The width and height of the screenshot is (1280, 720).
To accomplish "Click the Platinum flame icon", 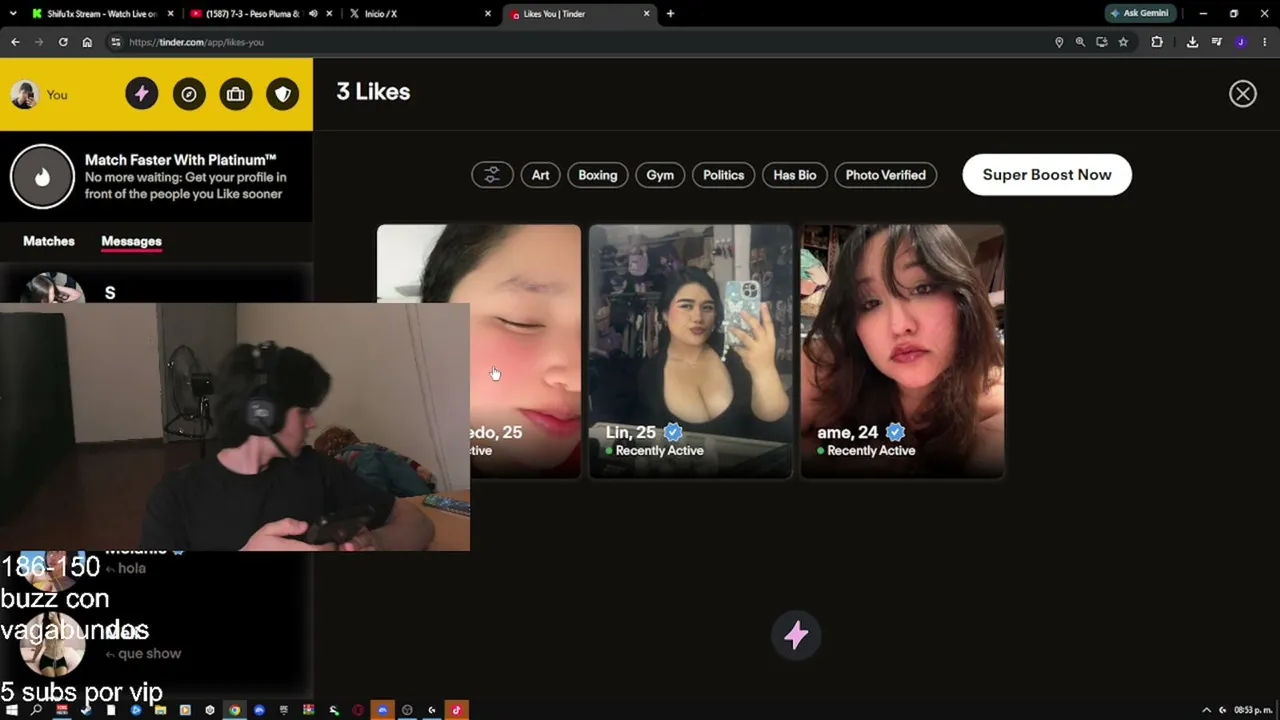I will pyautogui.click(x=42, y=177).
